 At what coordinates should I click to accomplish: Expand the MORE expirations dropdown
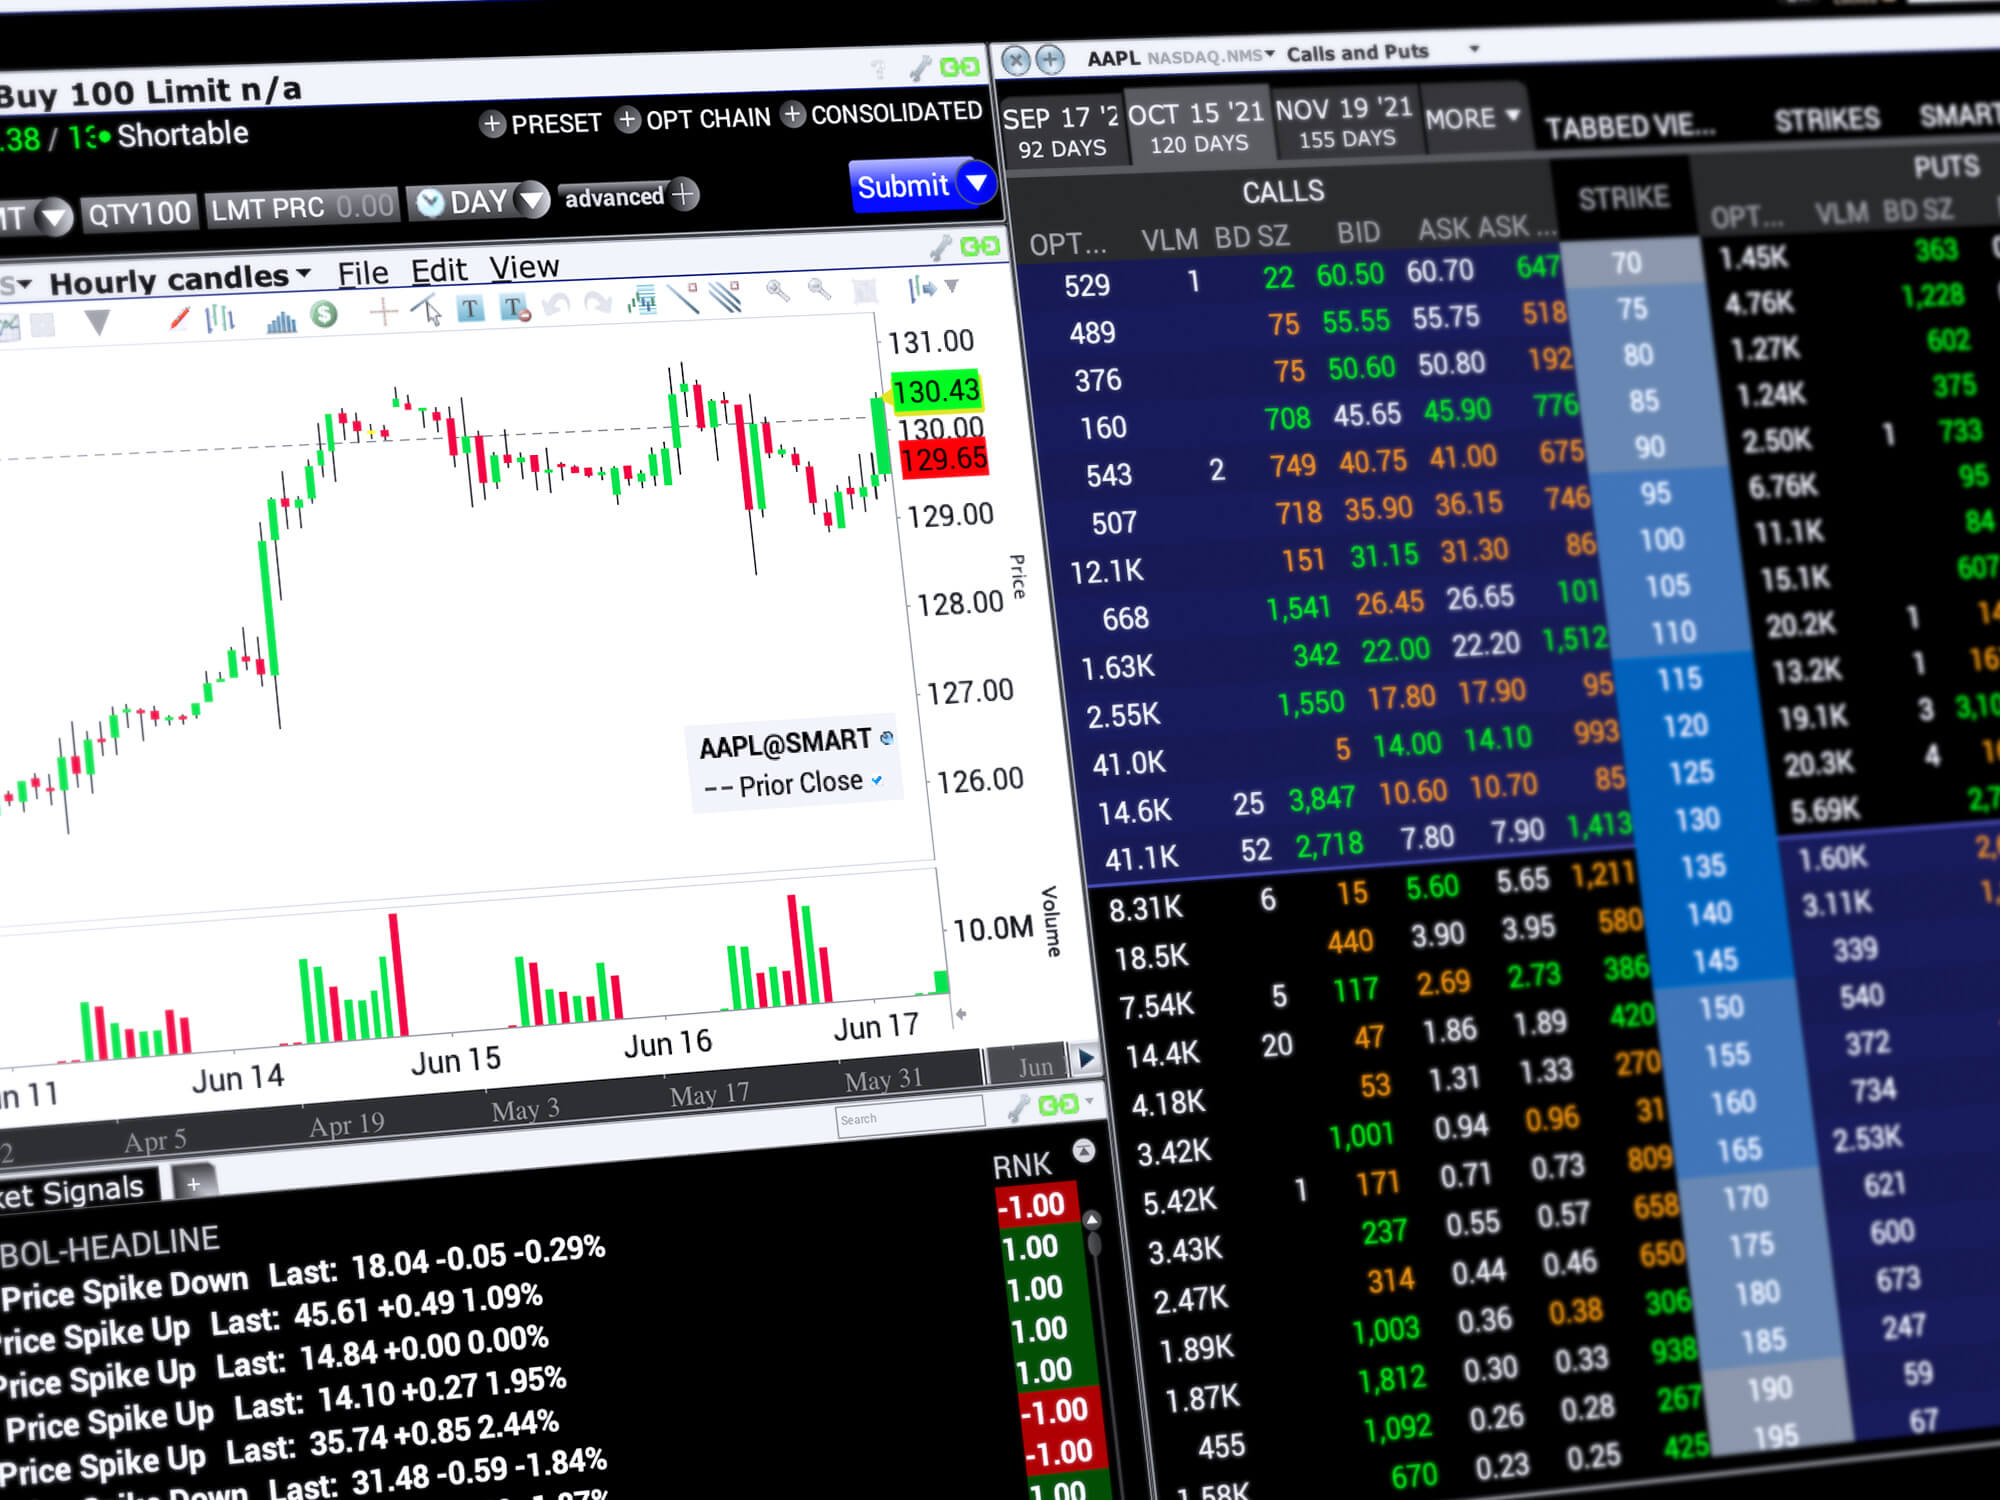pyautogui.click(x=1472, y=118)
